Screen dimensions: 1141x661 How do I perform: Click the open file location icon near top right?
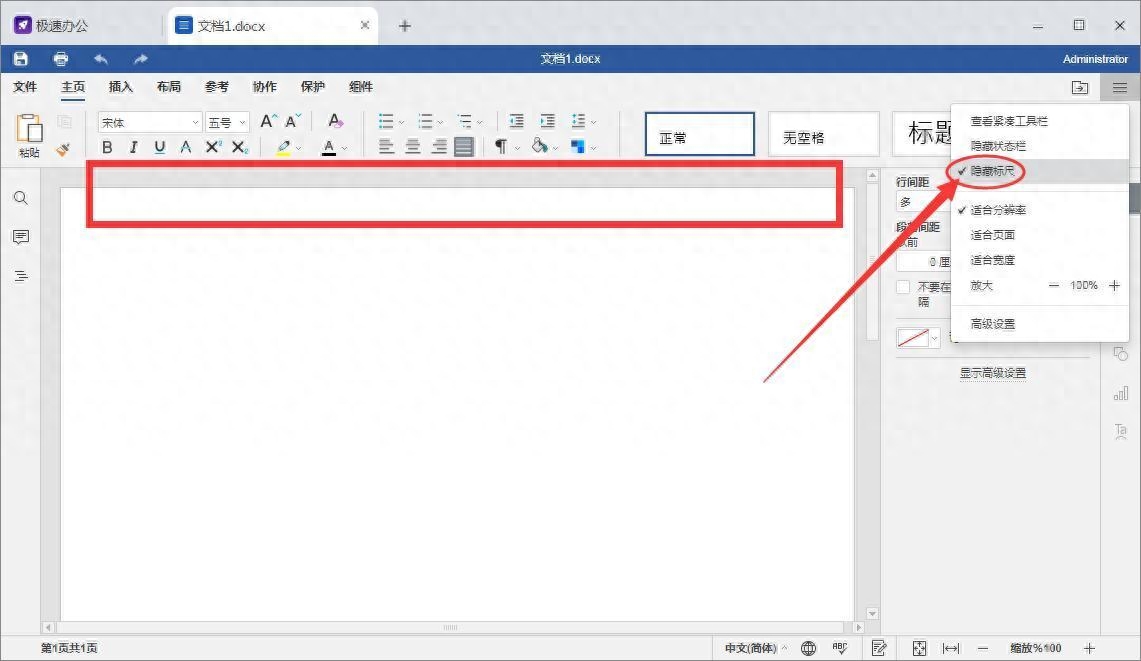pos(1080,87)
